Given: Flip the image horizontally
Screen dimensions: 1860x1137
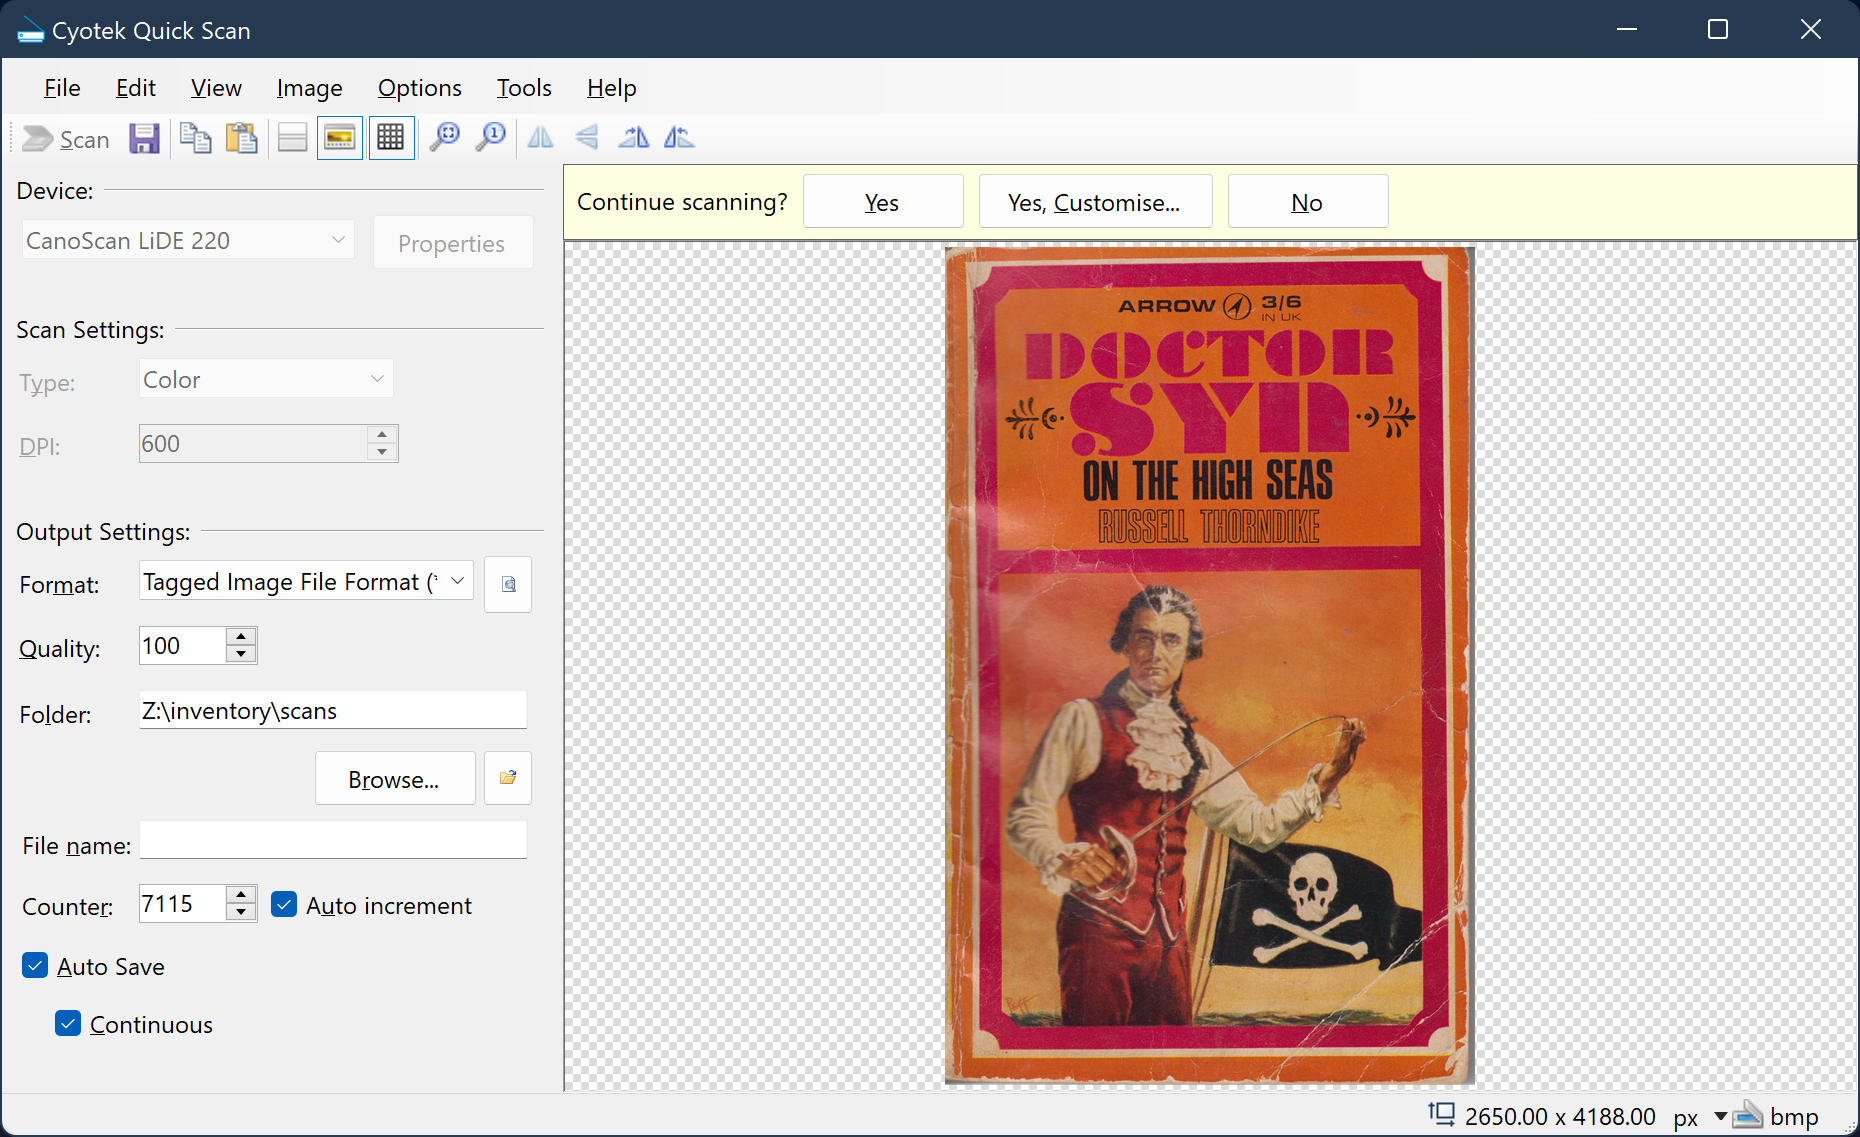Looking at the screenshot, I should point(540,139).
